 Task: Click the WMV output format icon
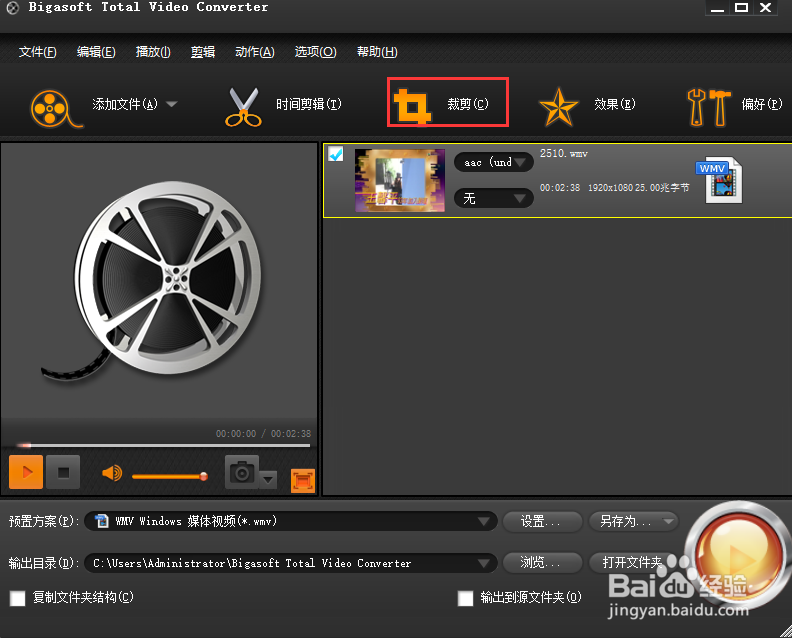point(720,181)
